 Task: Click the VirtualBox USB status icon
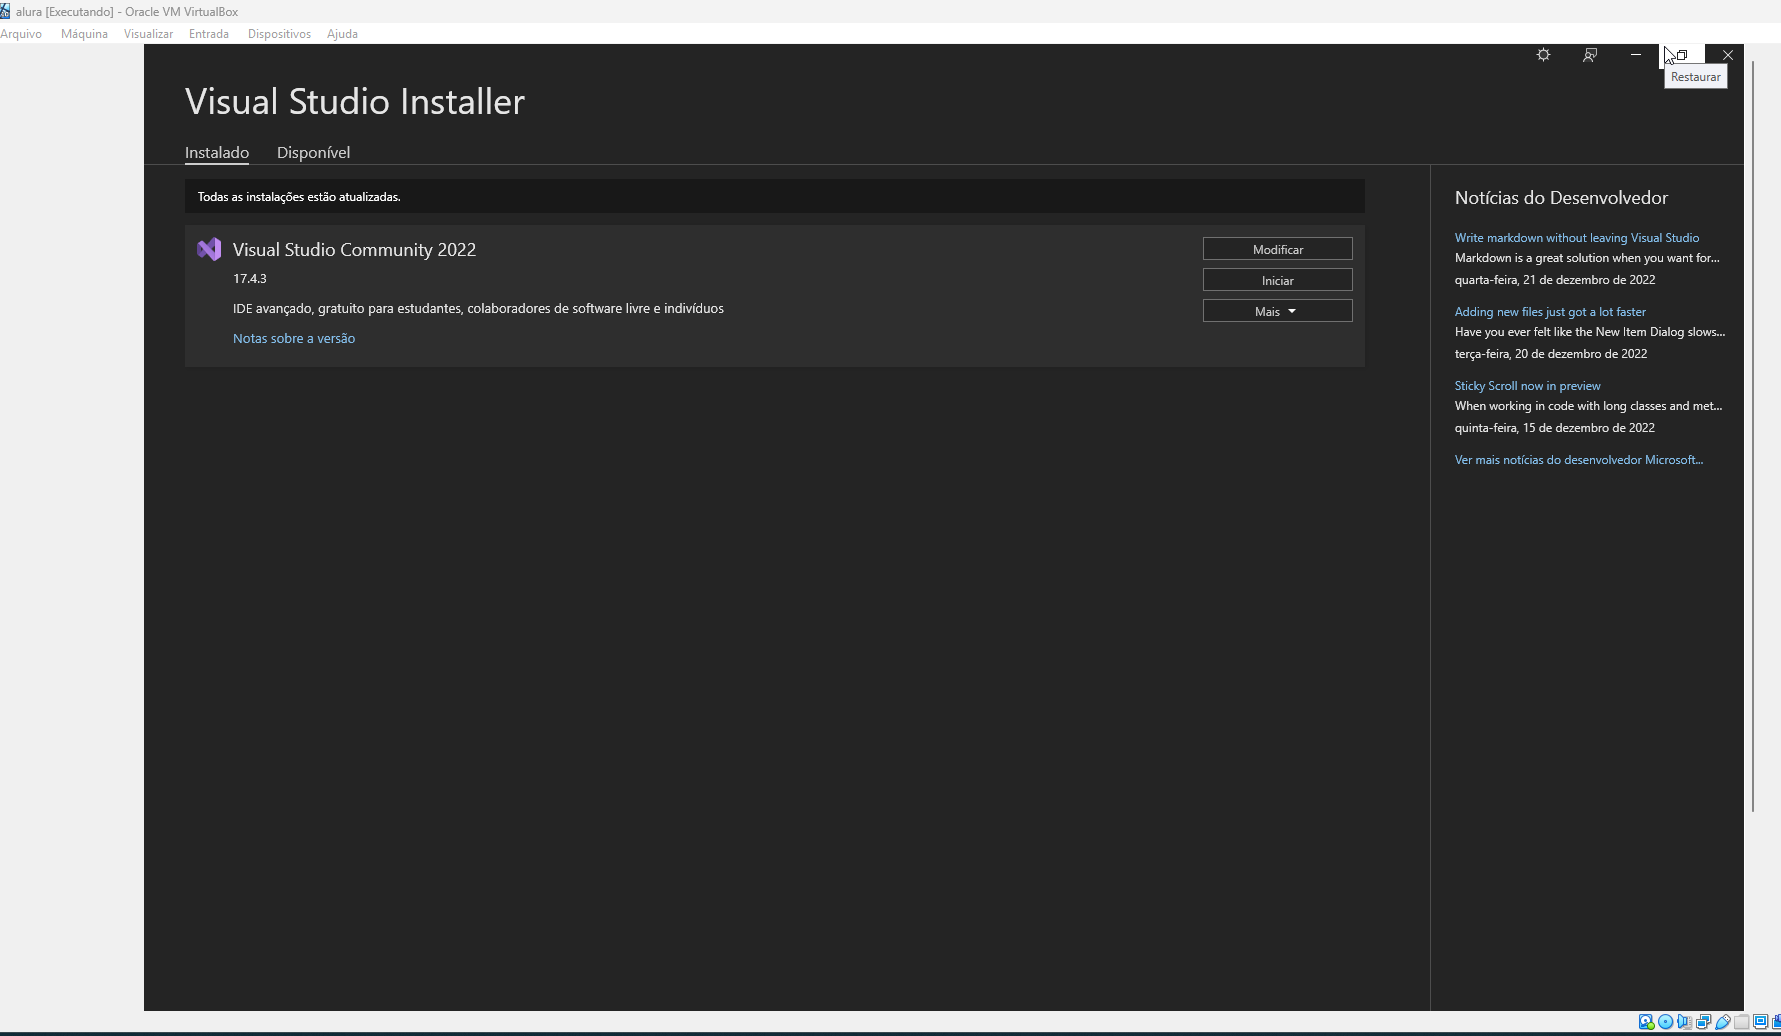(1723, 1021)
